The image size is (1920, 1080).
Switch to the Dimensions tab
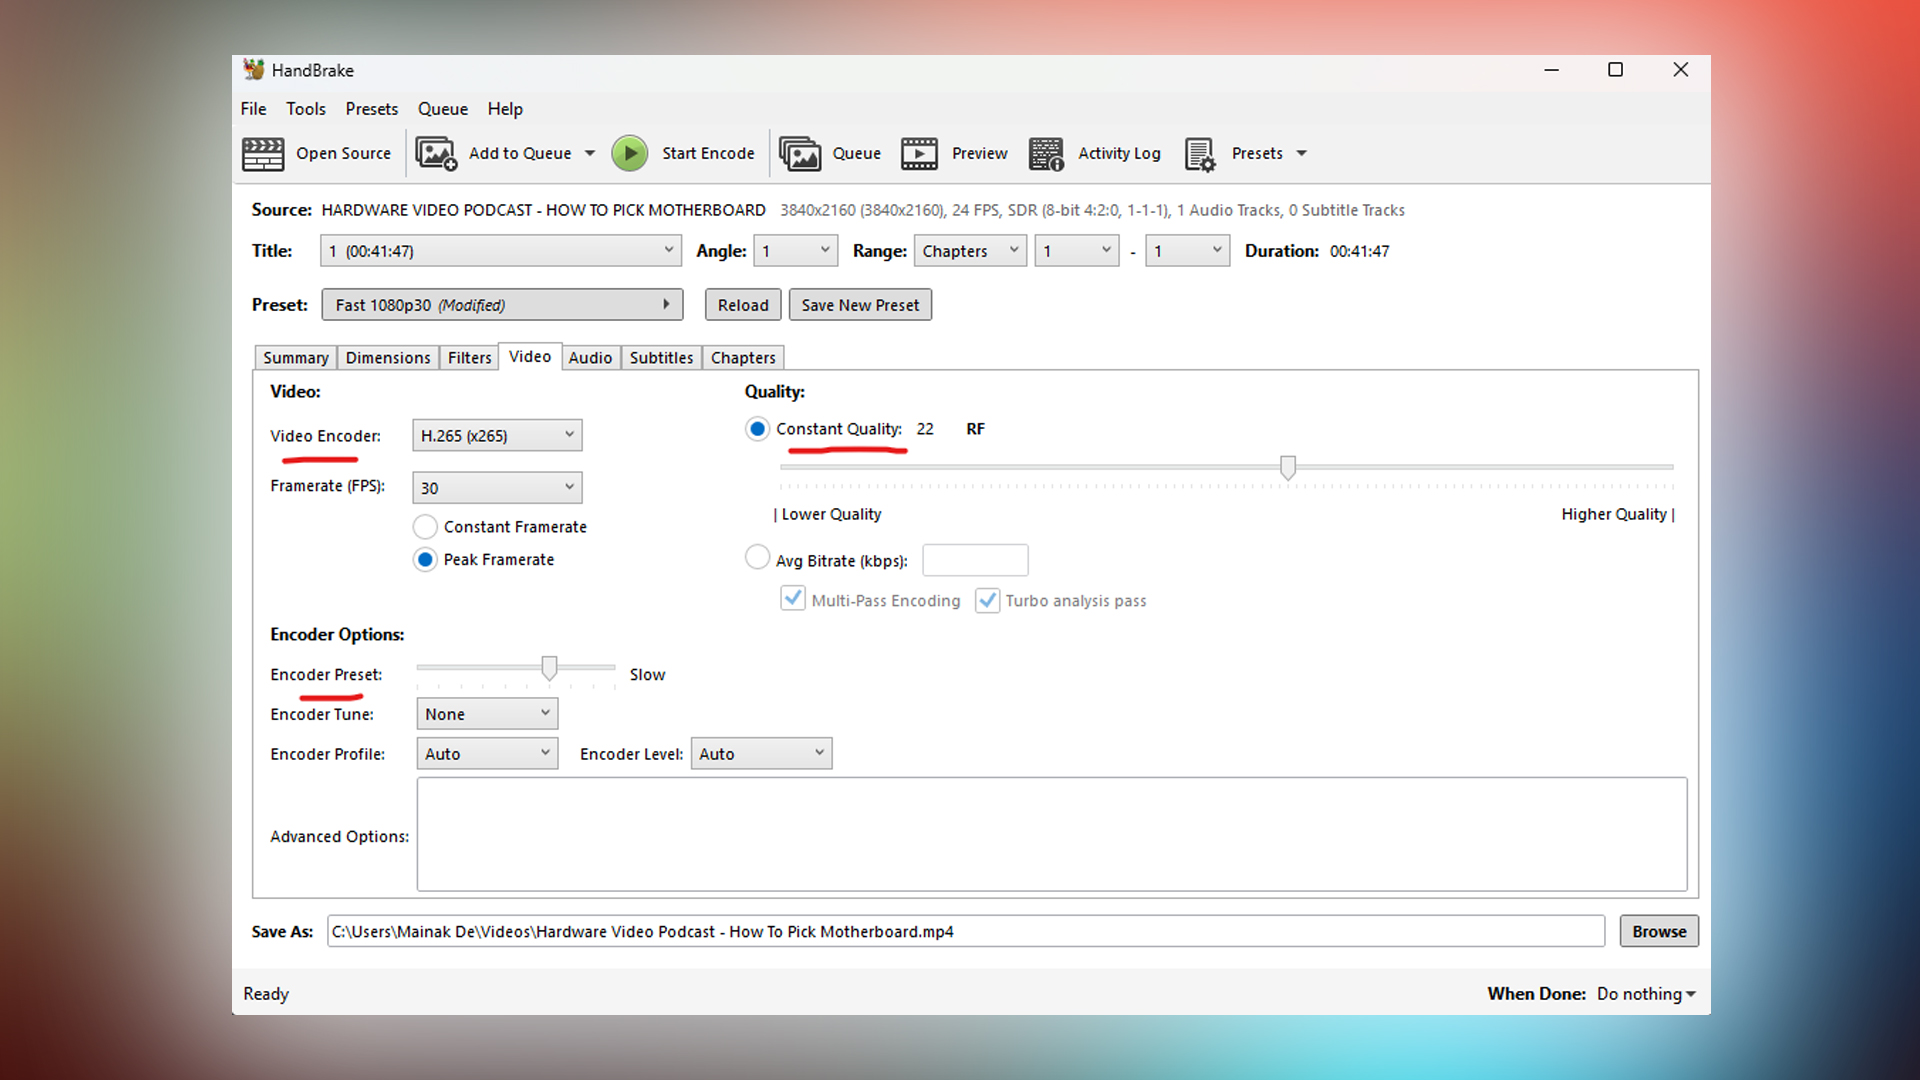[x=388, y=357]
